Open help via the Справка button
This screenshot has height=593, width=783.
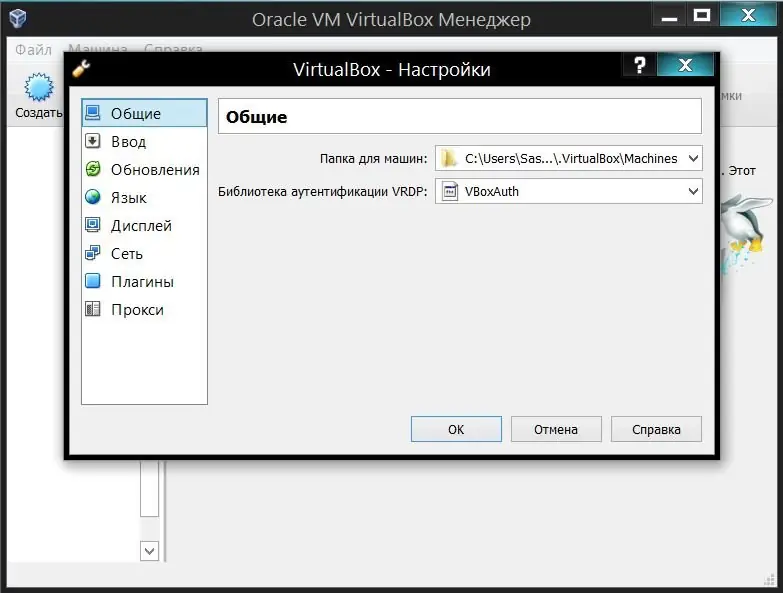coord(656,429)
